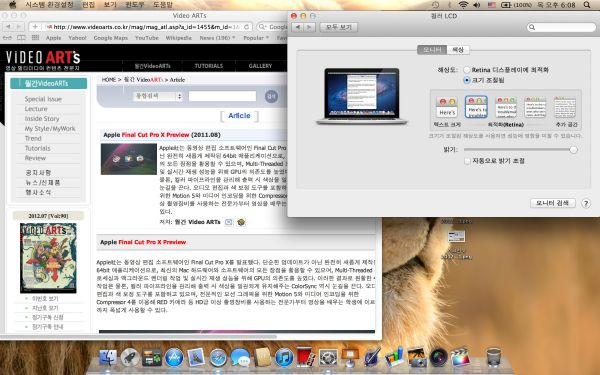
Task: Open System Preferences gear in Dock
Action: [x=328, y=358]
